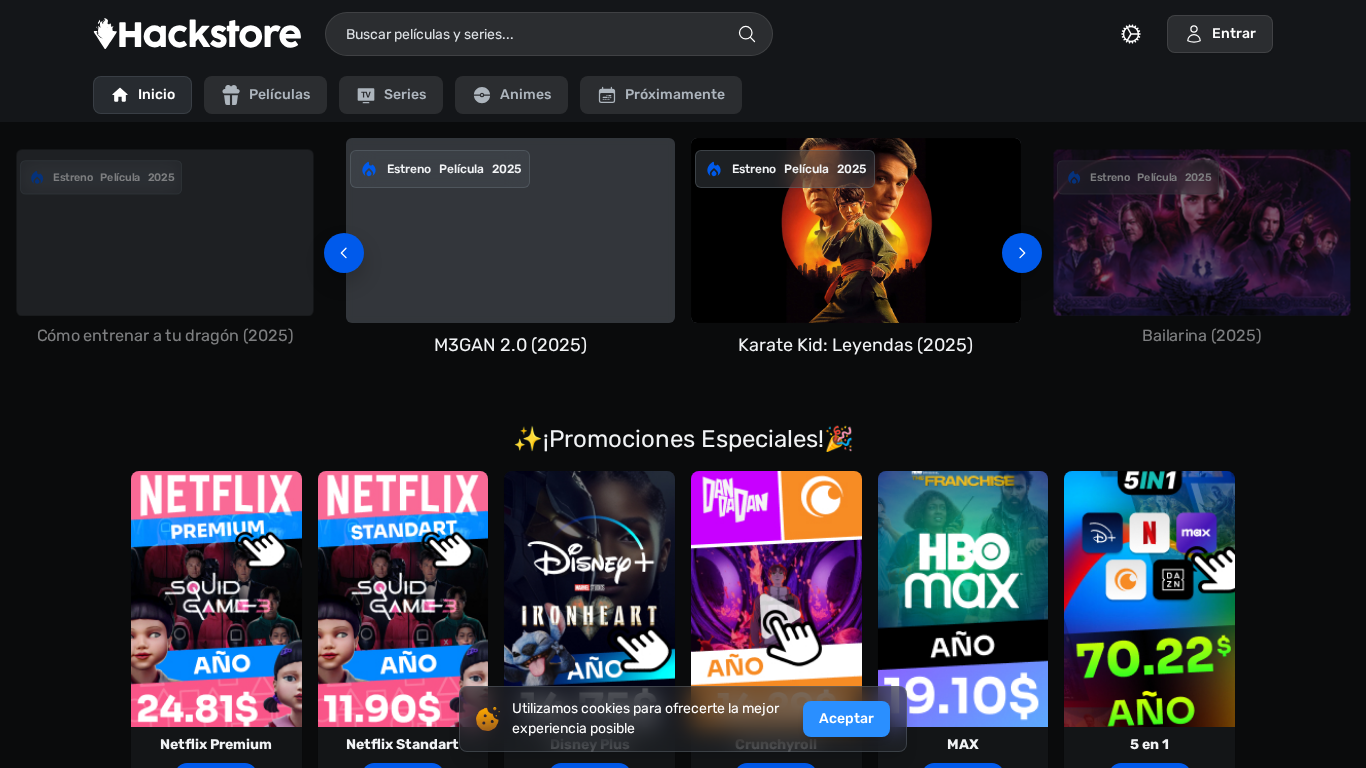Click the Netflix Standart label
Viewport: 1366px width, 768px height.
403,745
